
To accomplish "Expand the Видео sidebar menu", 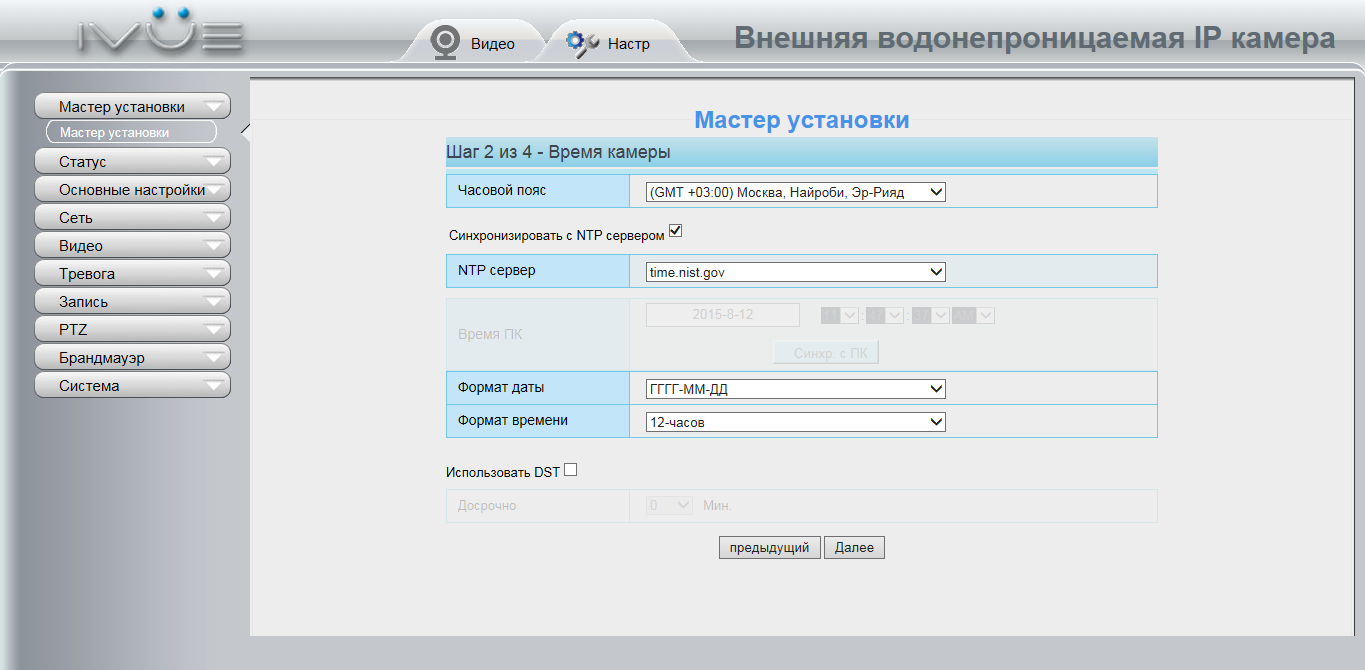I will pyautogui.click(x=132, y=245).
